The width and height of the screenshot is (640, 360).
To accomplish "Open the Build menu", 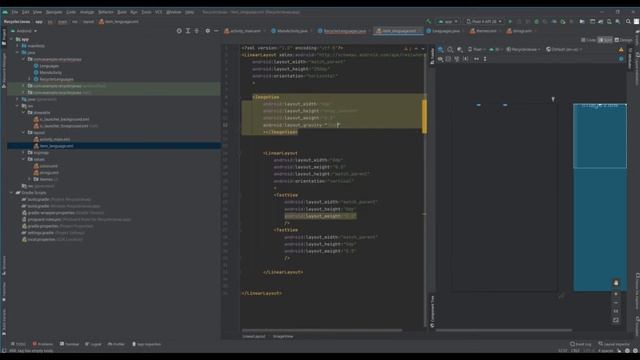I will pyautogui.click(x=122, y=12).
